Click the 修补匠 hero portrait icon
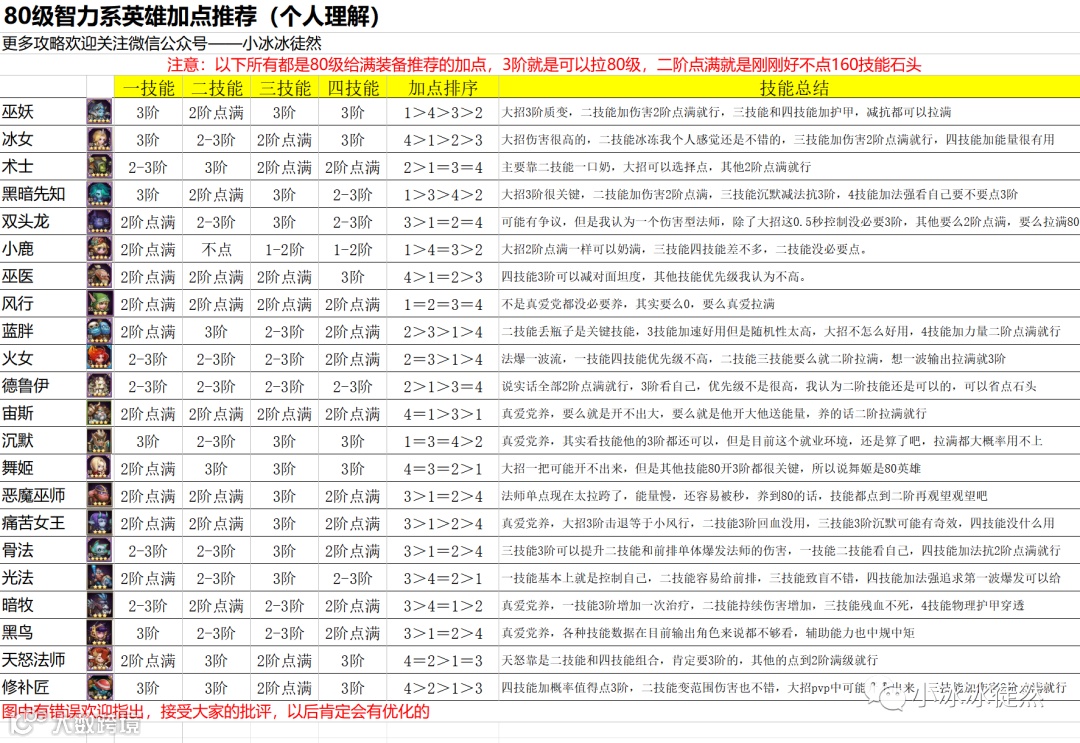This screenshot has width=1080, height=743. (99, 687)
